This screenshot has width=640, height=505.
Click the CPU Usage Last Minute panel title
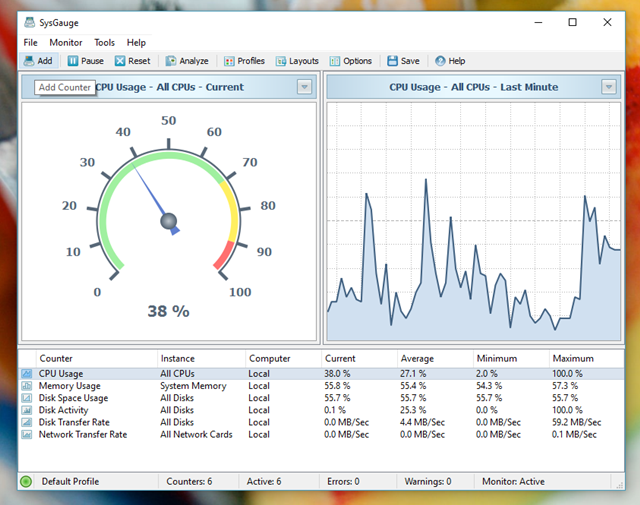coord(473,87)
